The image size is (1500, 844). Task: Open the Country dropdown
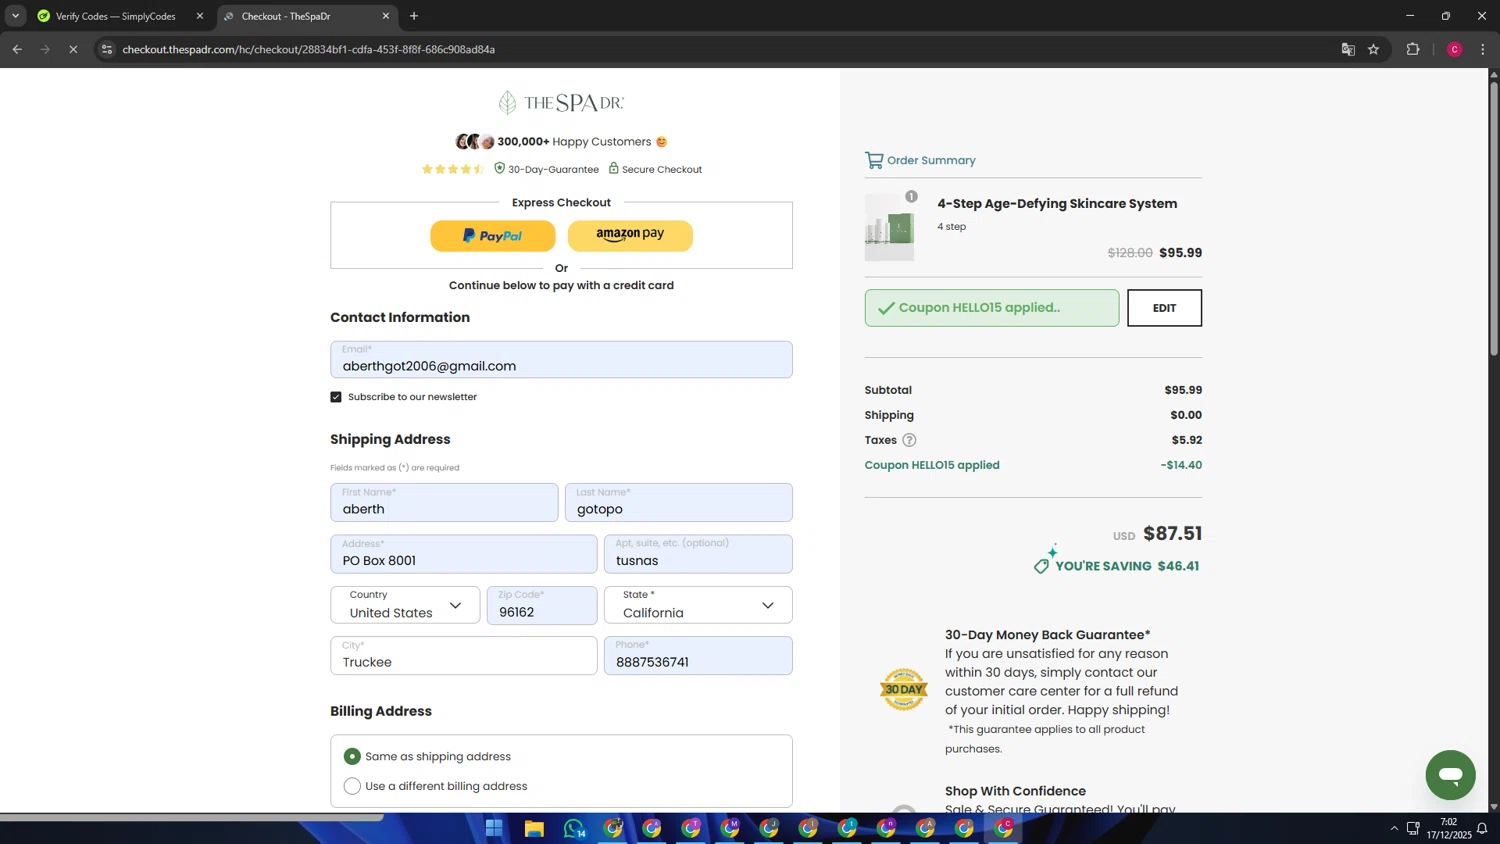(x=405, y=605)
